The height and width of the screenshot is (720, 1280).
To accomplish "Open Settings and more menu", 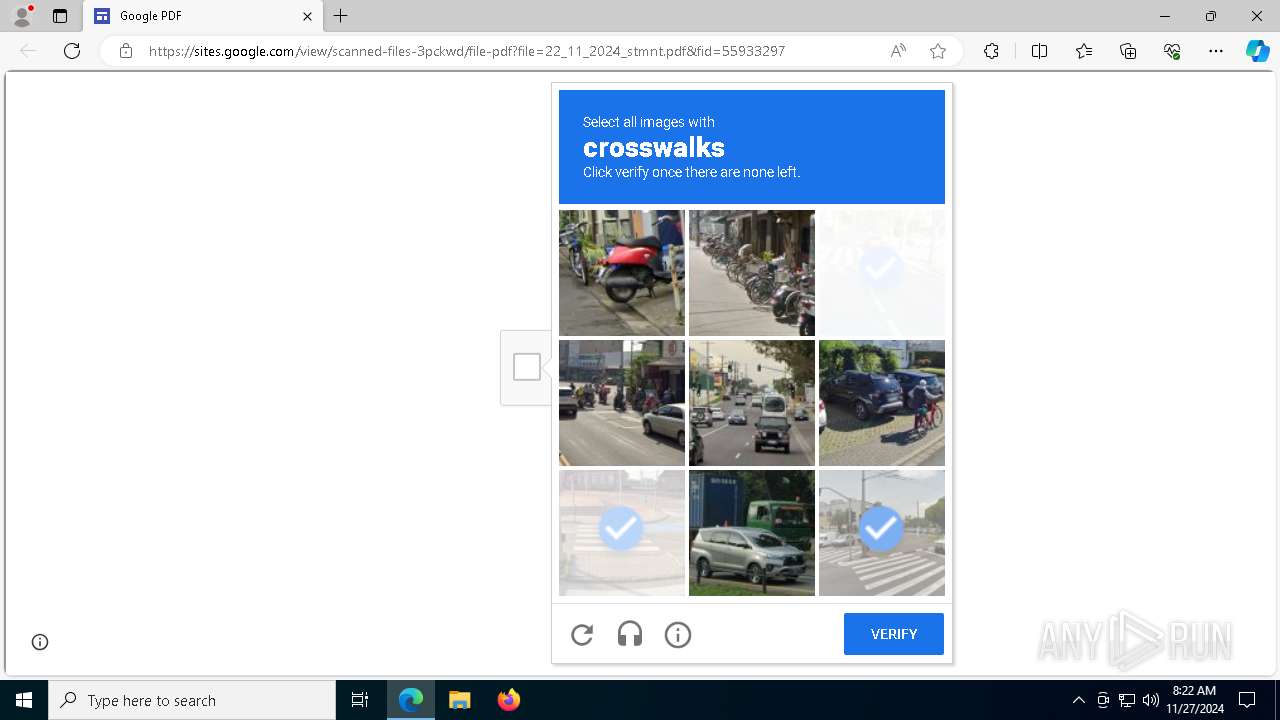I will point(1216,51).
